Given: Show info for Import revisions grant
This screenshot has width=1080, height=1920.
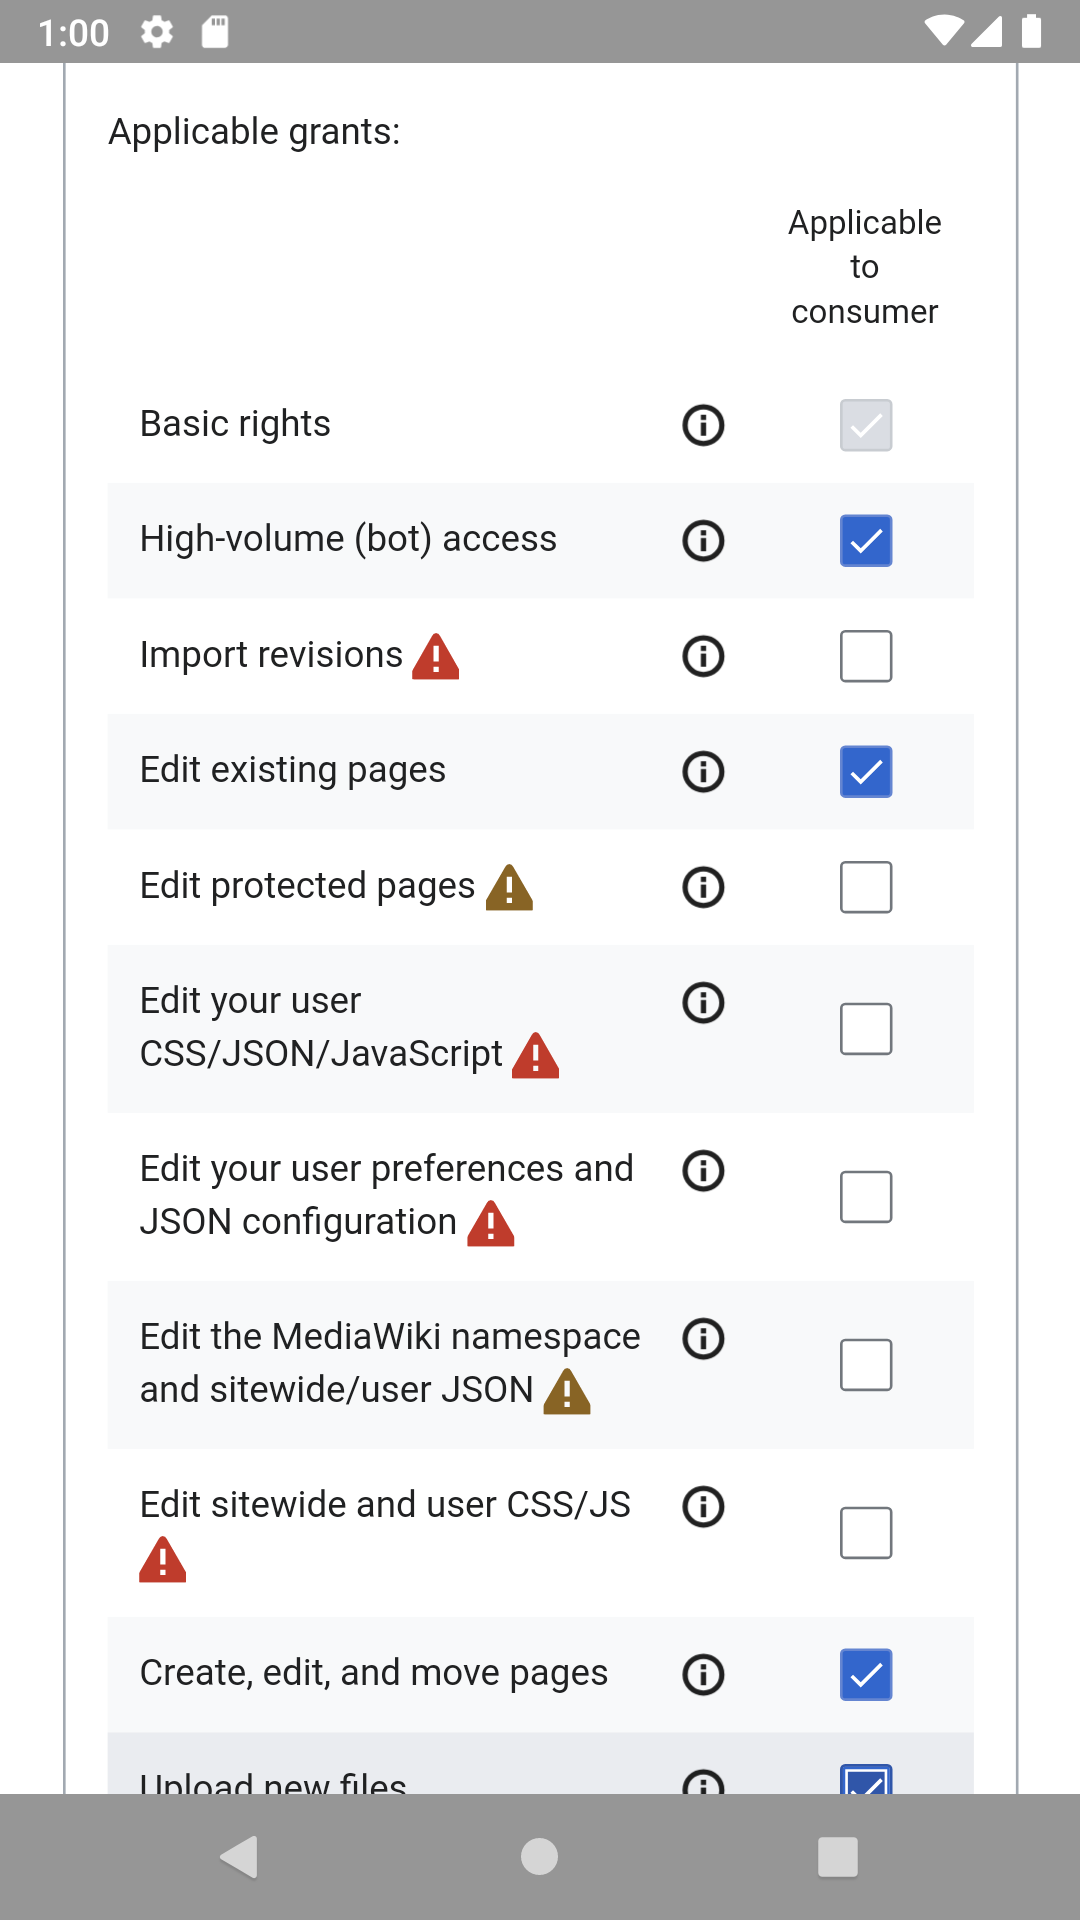Looking at the screenshot, I should pyautogui.click(x=703, y=657).
